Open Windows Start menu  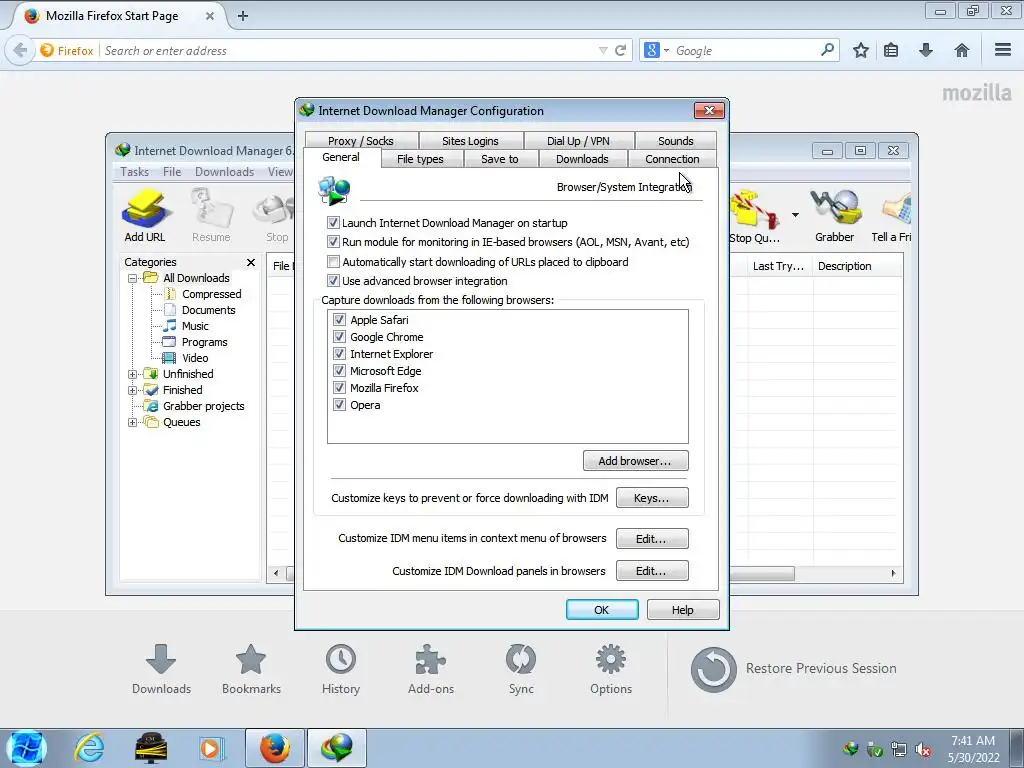pos(26,748)
